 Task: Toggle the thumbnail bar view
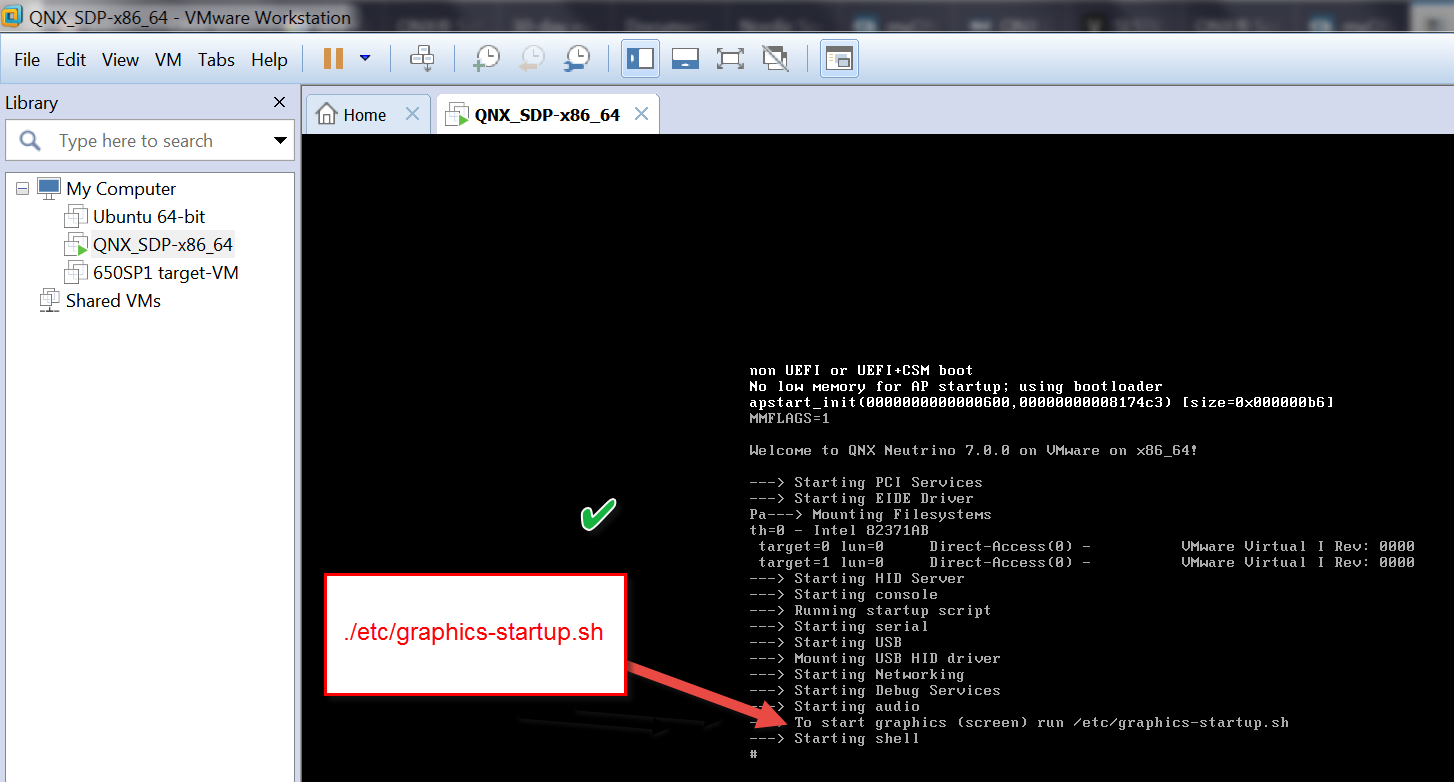coord(685,59)
